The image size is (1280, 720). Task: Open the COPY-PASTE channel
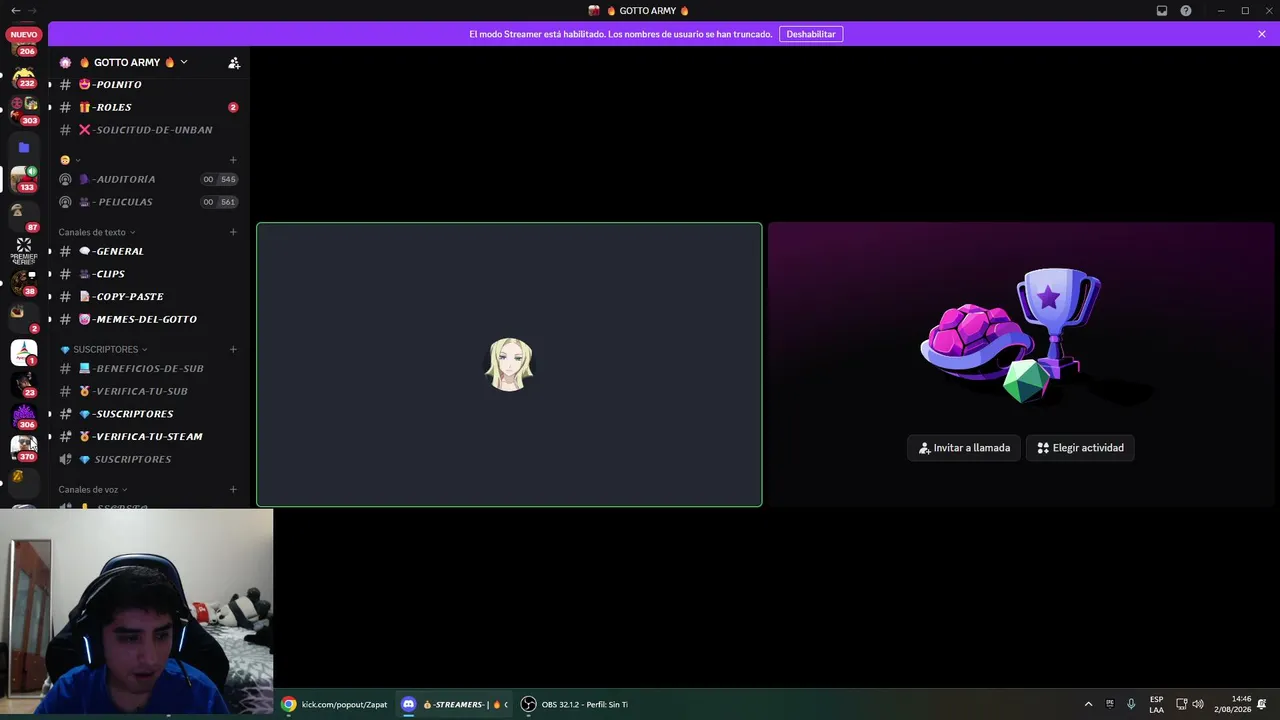tap(146, 297)
